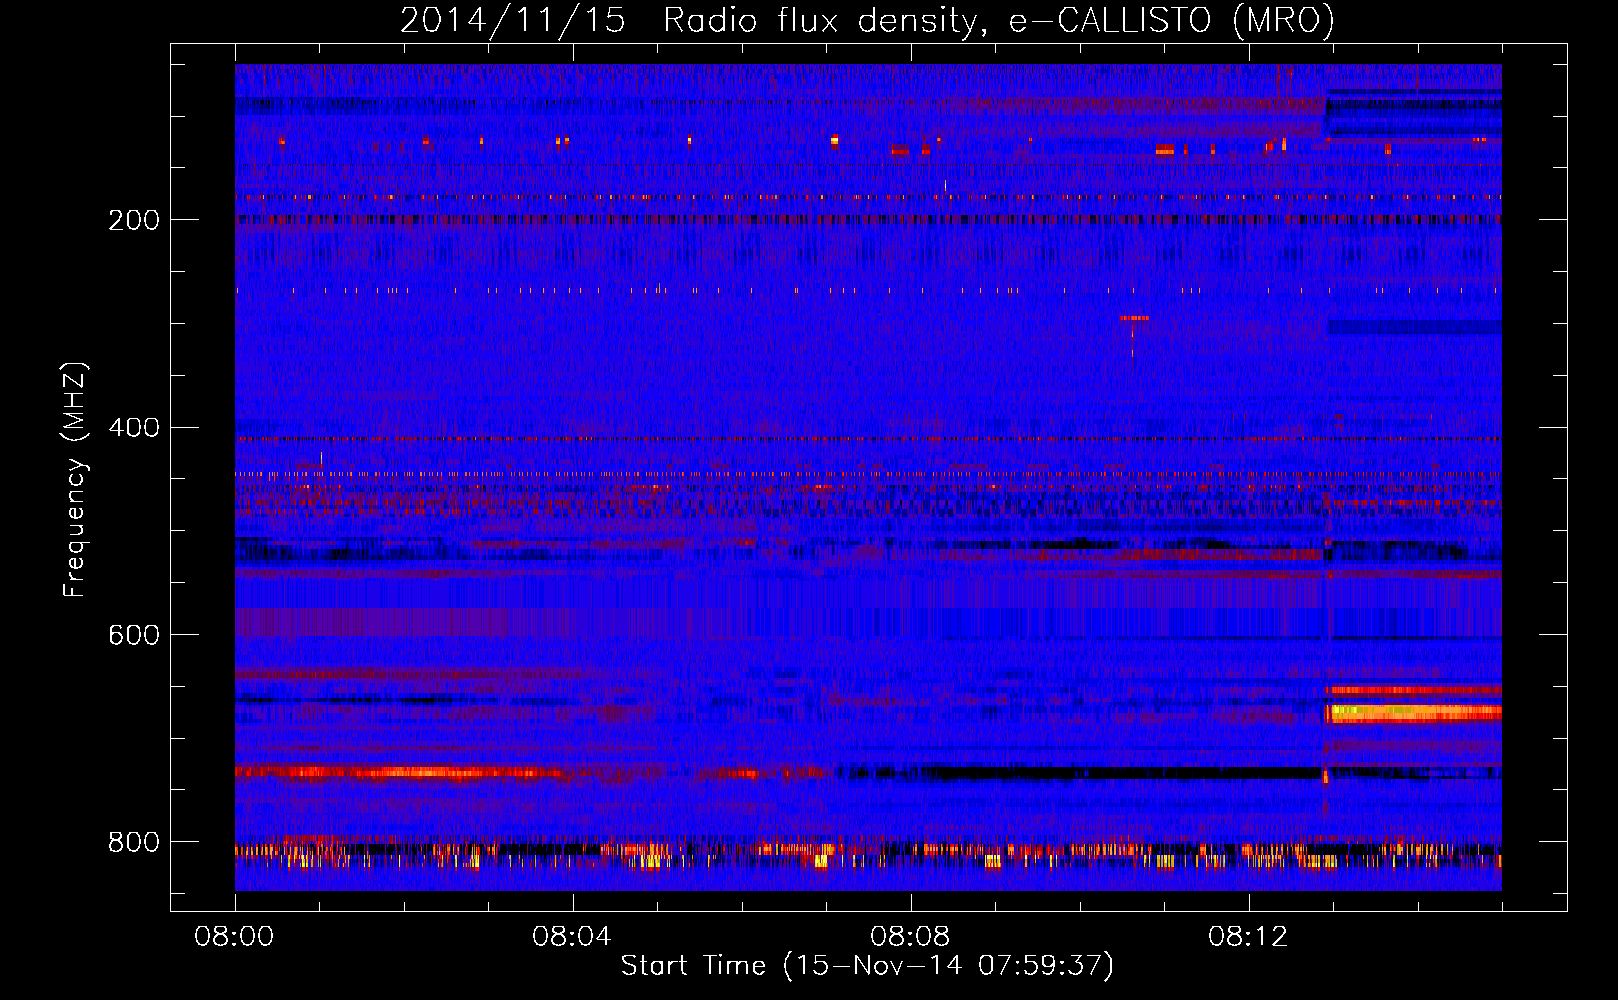Click the 08:08 time tick label
Screen dimensions: 1618x1000
(910, 937)
